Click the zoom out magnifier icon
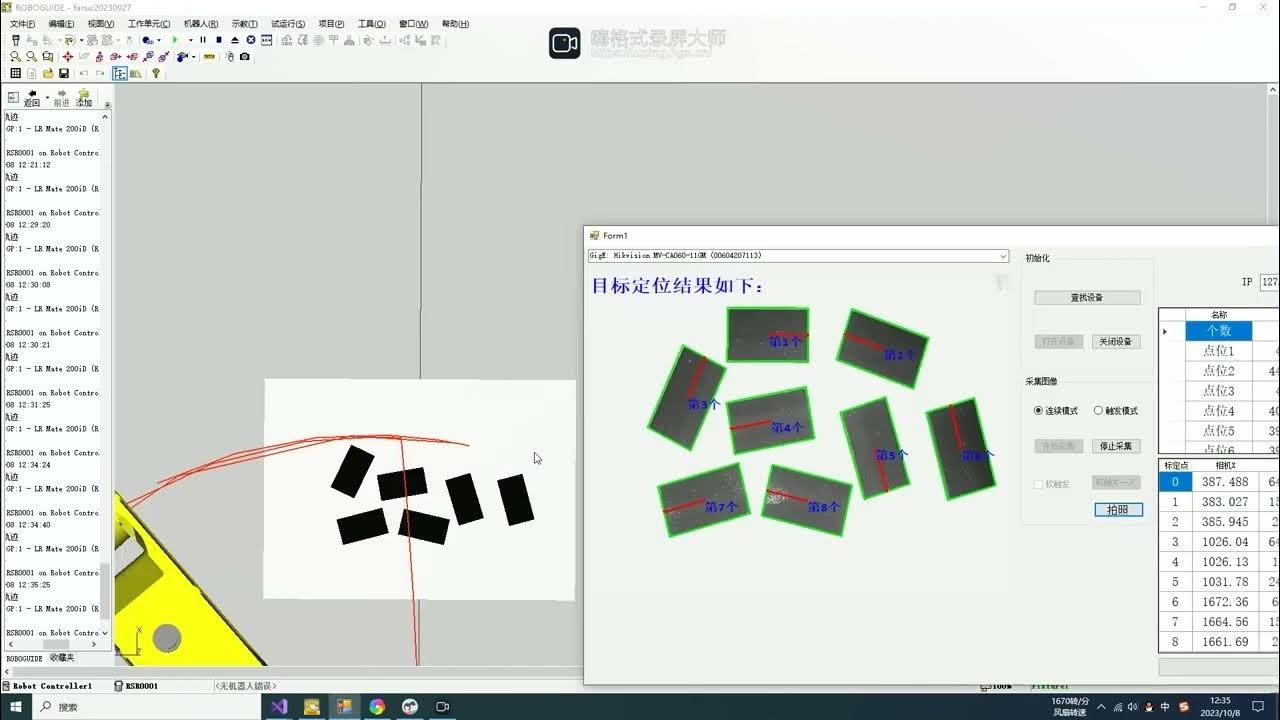Image resolution: width=1280 pixels, height=720 pixels. [31, 56]
